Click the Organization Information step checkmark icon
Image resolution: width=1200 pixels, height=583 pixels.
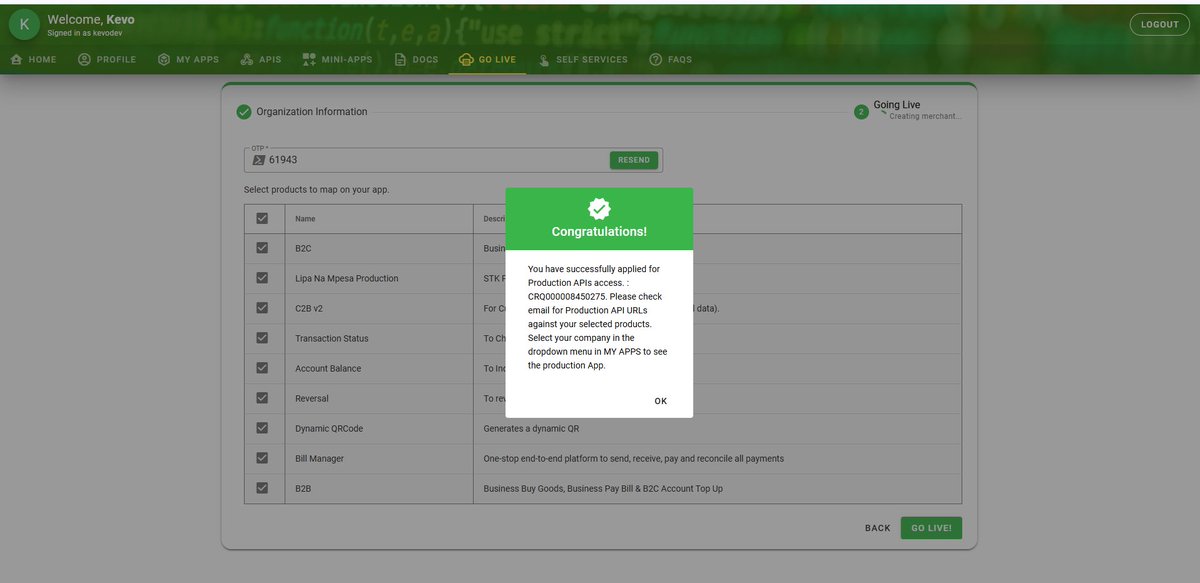click(244, 112)
